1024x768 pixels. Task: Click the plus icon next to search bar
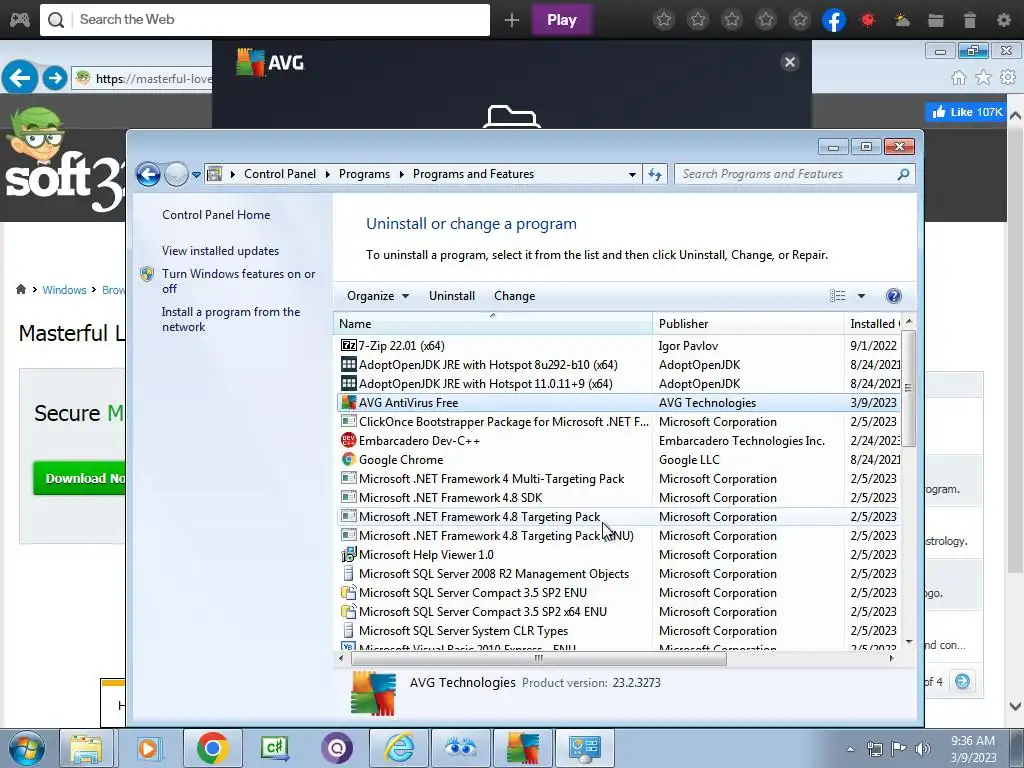click(512, 20)
